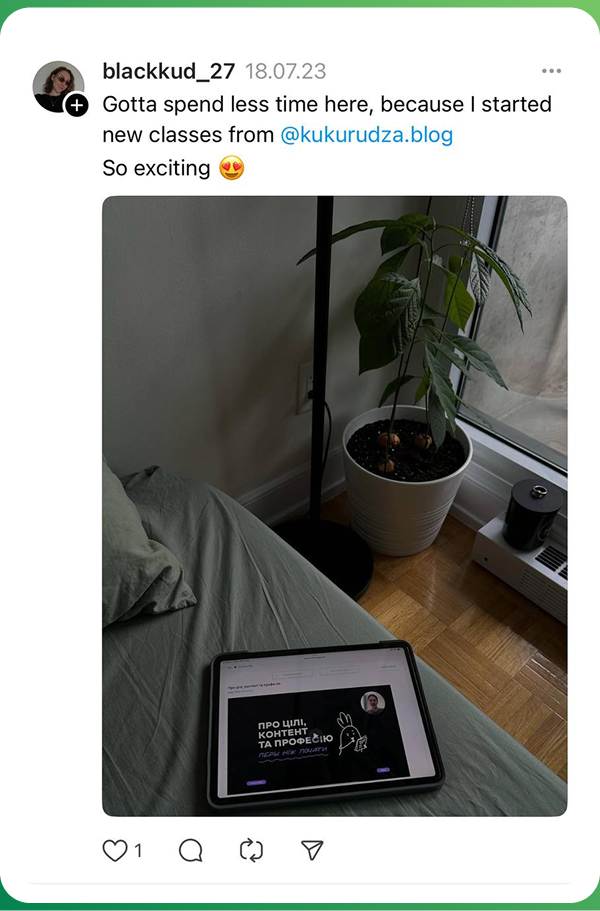
Task: Click the black jar on the heater
Action: pyautogui.click(x=532, y=515)
